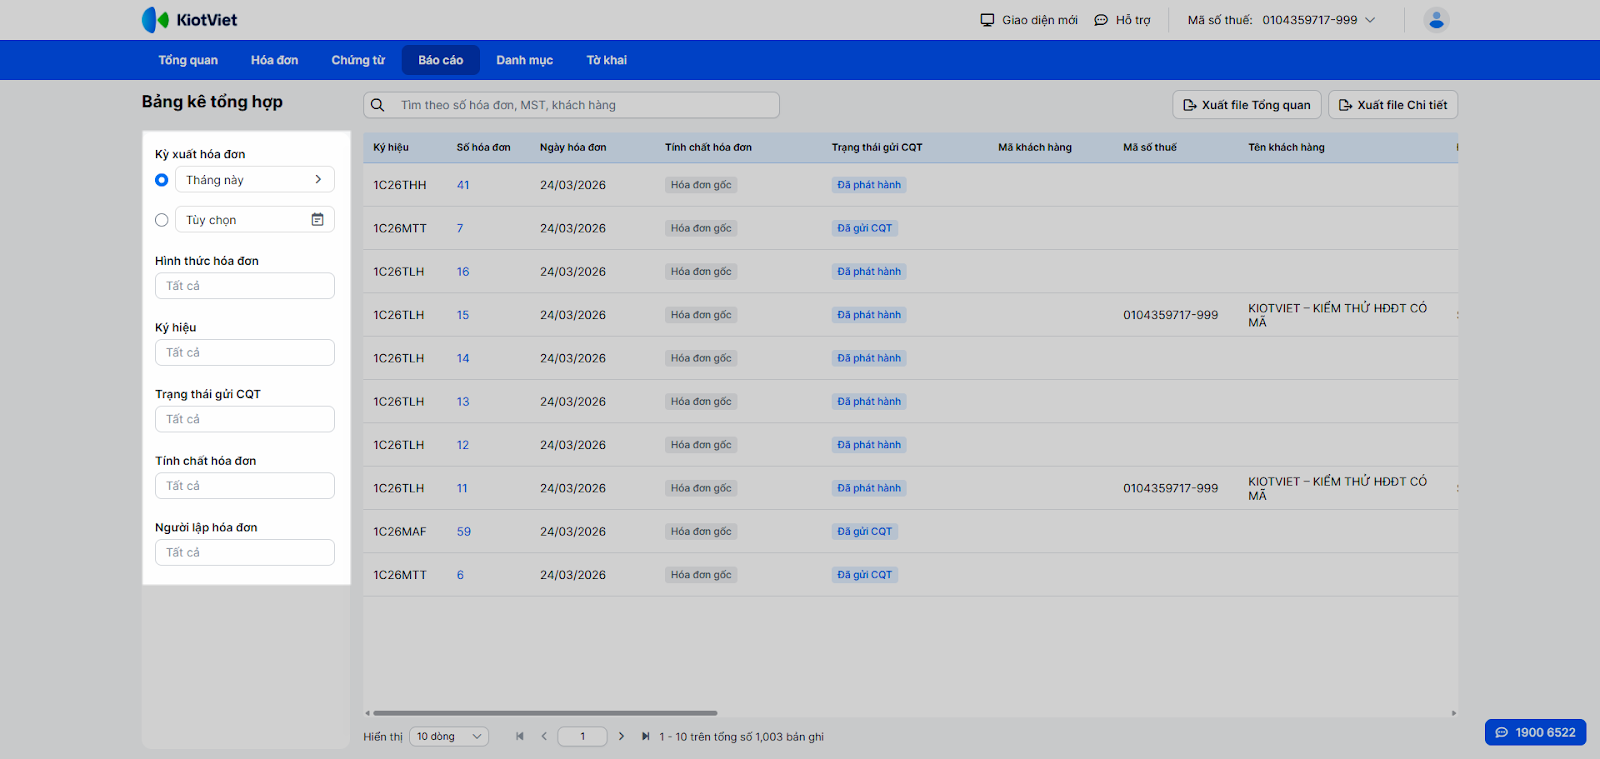Expand the Mã số thuế dropdown
The width and height of the screenshot is (1600, 759).
coord(1370,20)
